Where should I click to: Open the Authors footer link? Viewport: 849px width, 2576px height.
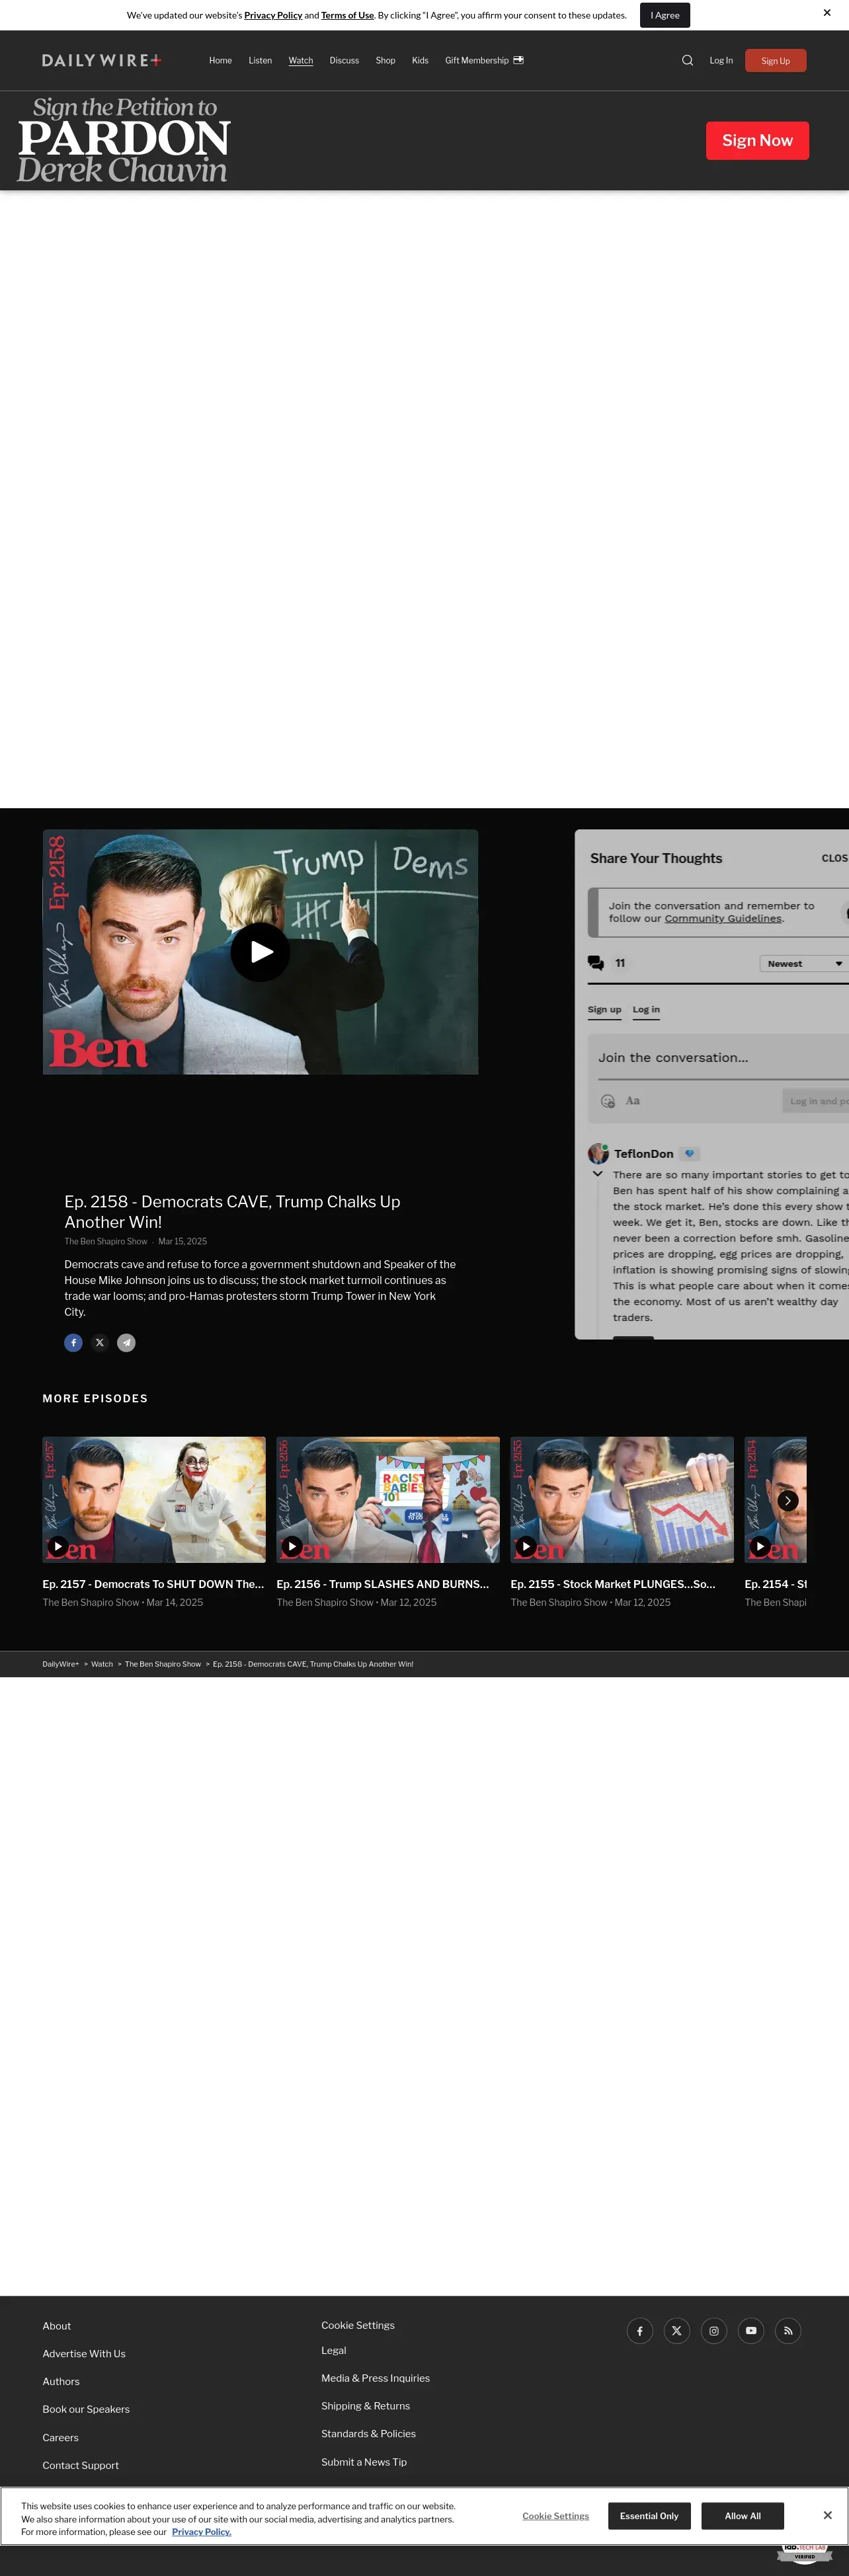(x=61, y=2382)
